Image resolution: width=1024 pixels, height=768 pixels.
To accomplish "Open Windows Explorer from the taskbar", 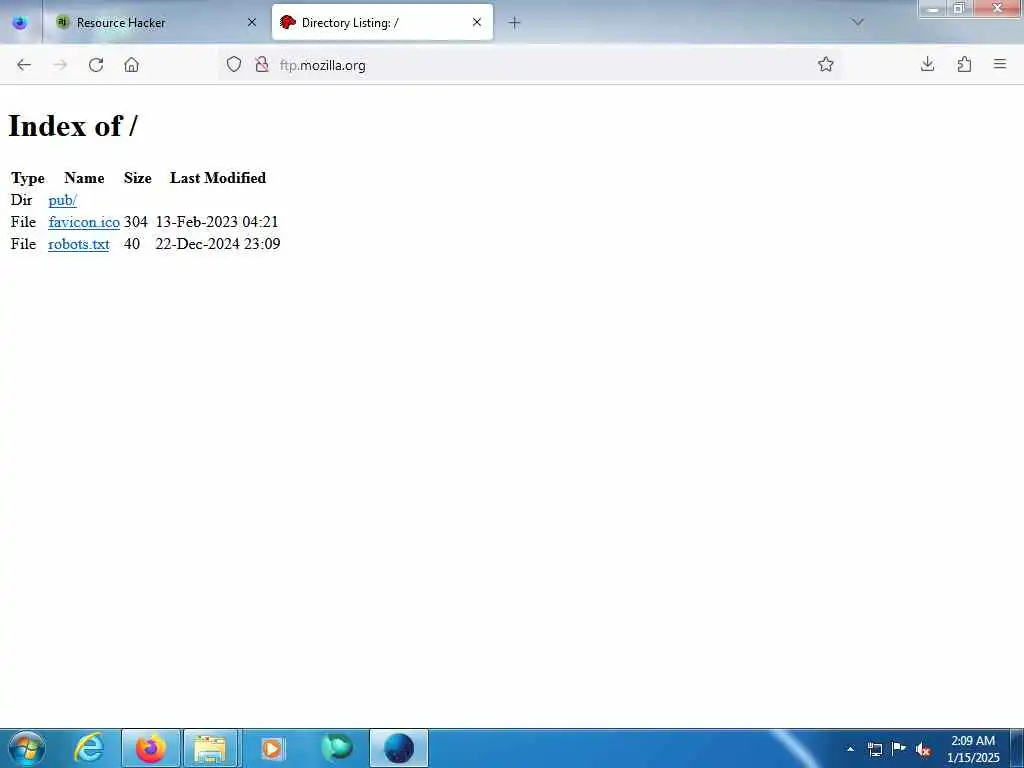I will (211, 748).
